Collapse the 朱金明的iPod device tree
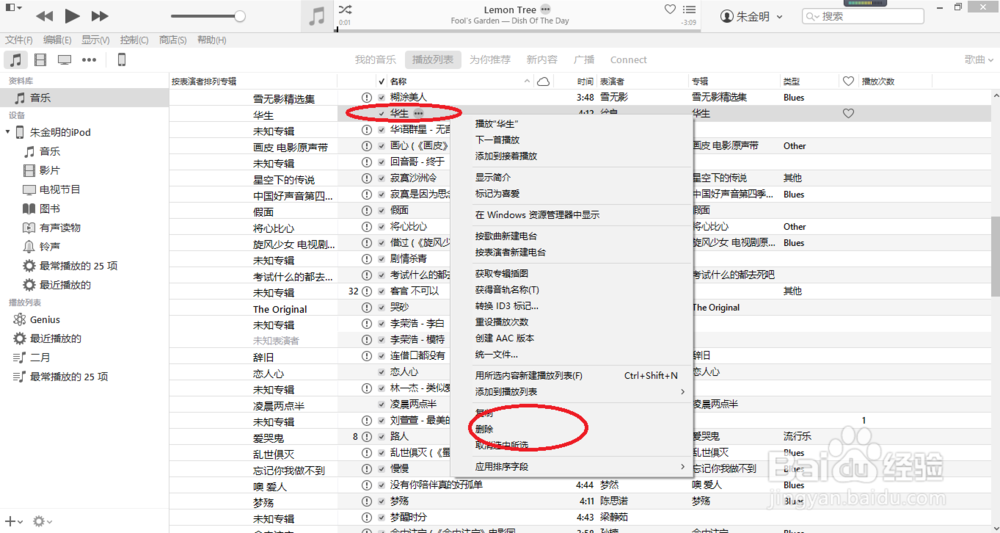 [8, 132]
